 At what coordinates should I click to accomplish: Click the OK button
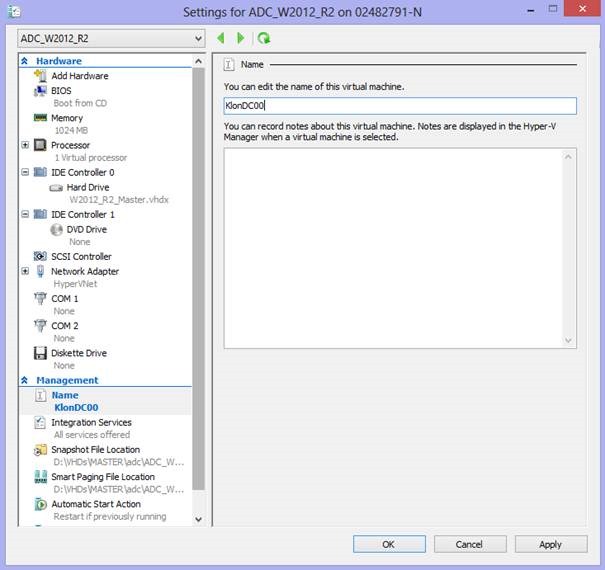coord(389,544)
